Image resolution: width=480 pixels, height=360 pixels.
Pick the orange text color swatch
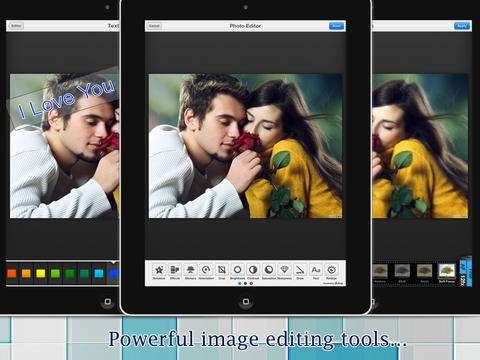26,274
